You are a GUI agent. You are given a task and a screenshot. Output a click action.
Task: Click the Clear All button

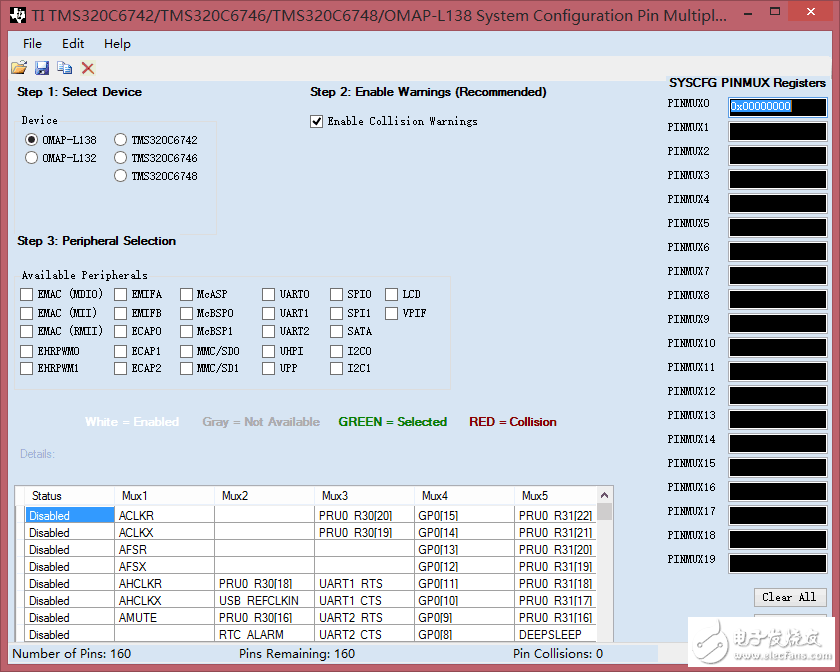point(790,597)
